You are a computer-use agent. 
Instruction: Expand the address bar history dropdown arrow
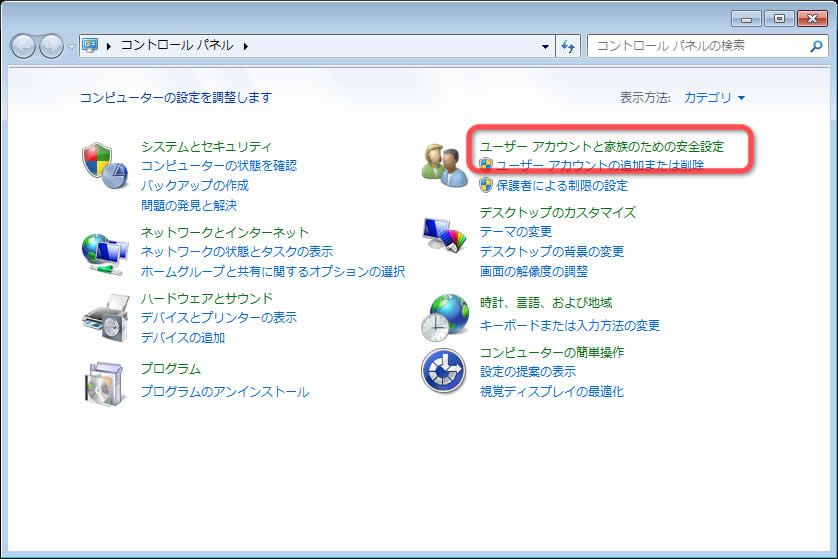[x=545, y=46]
